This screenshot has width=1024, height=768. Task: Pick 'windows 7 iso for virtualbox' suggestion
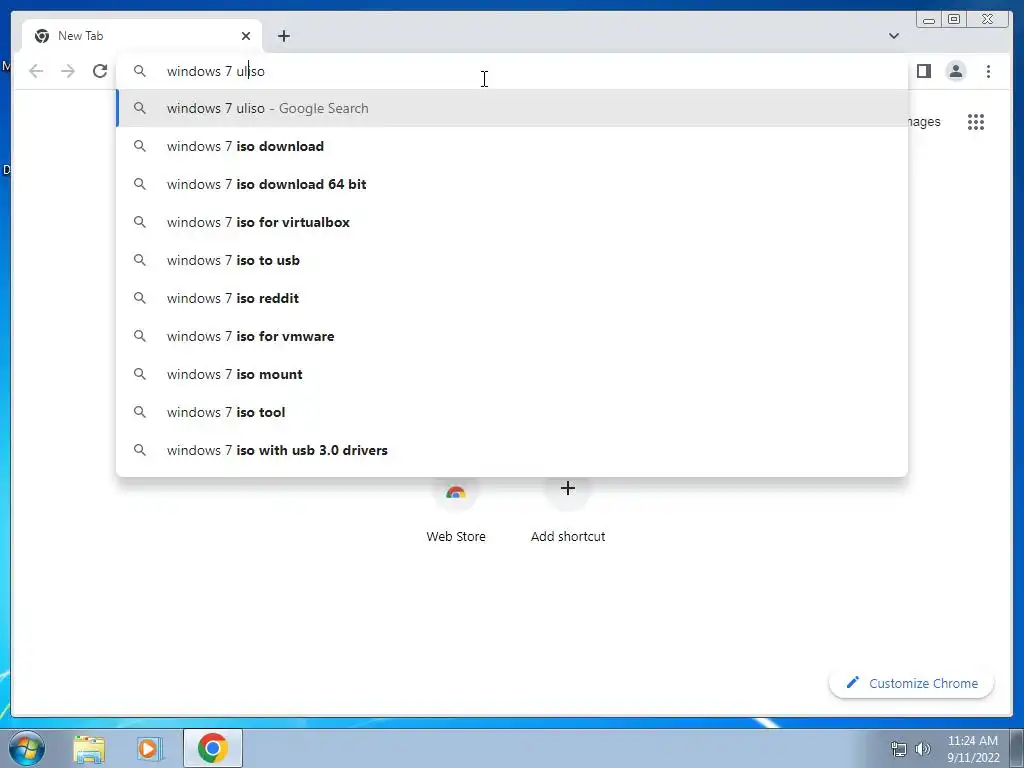coord(512,222)
